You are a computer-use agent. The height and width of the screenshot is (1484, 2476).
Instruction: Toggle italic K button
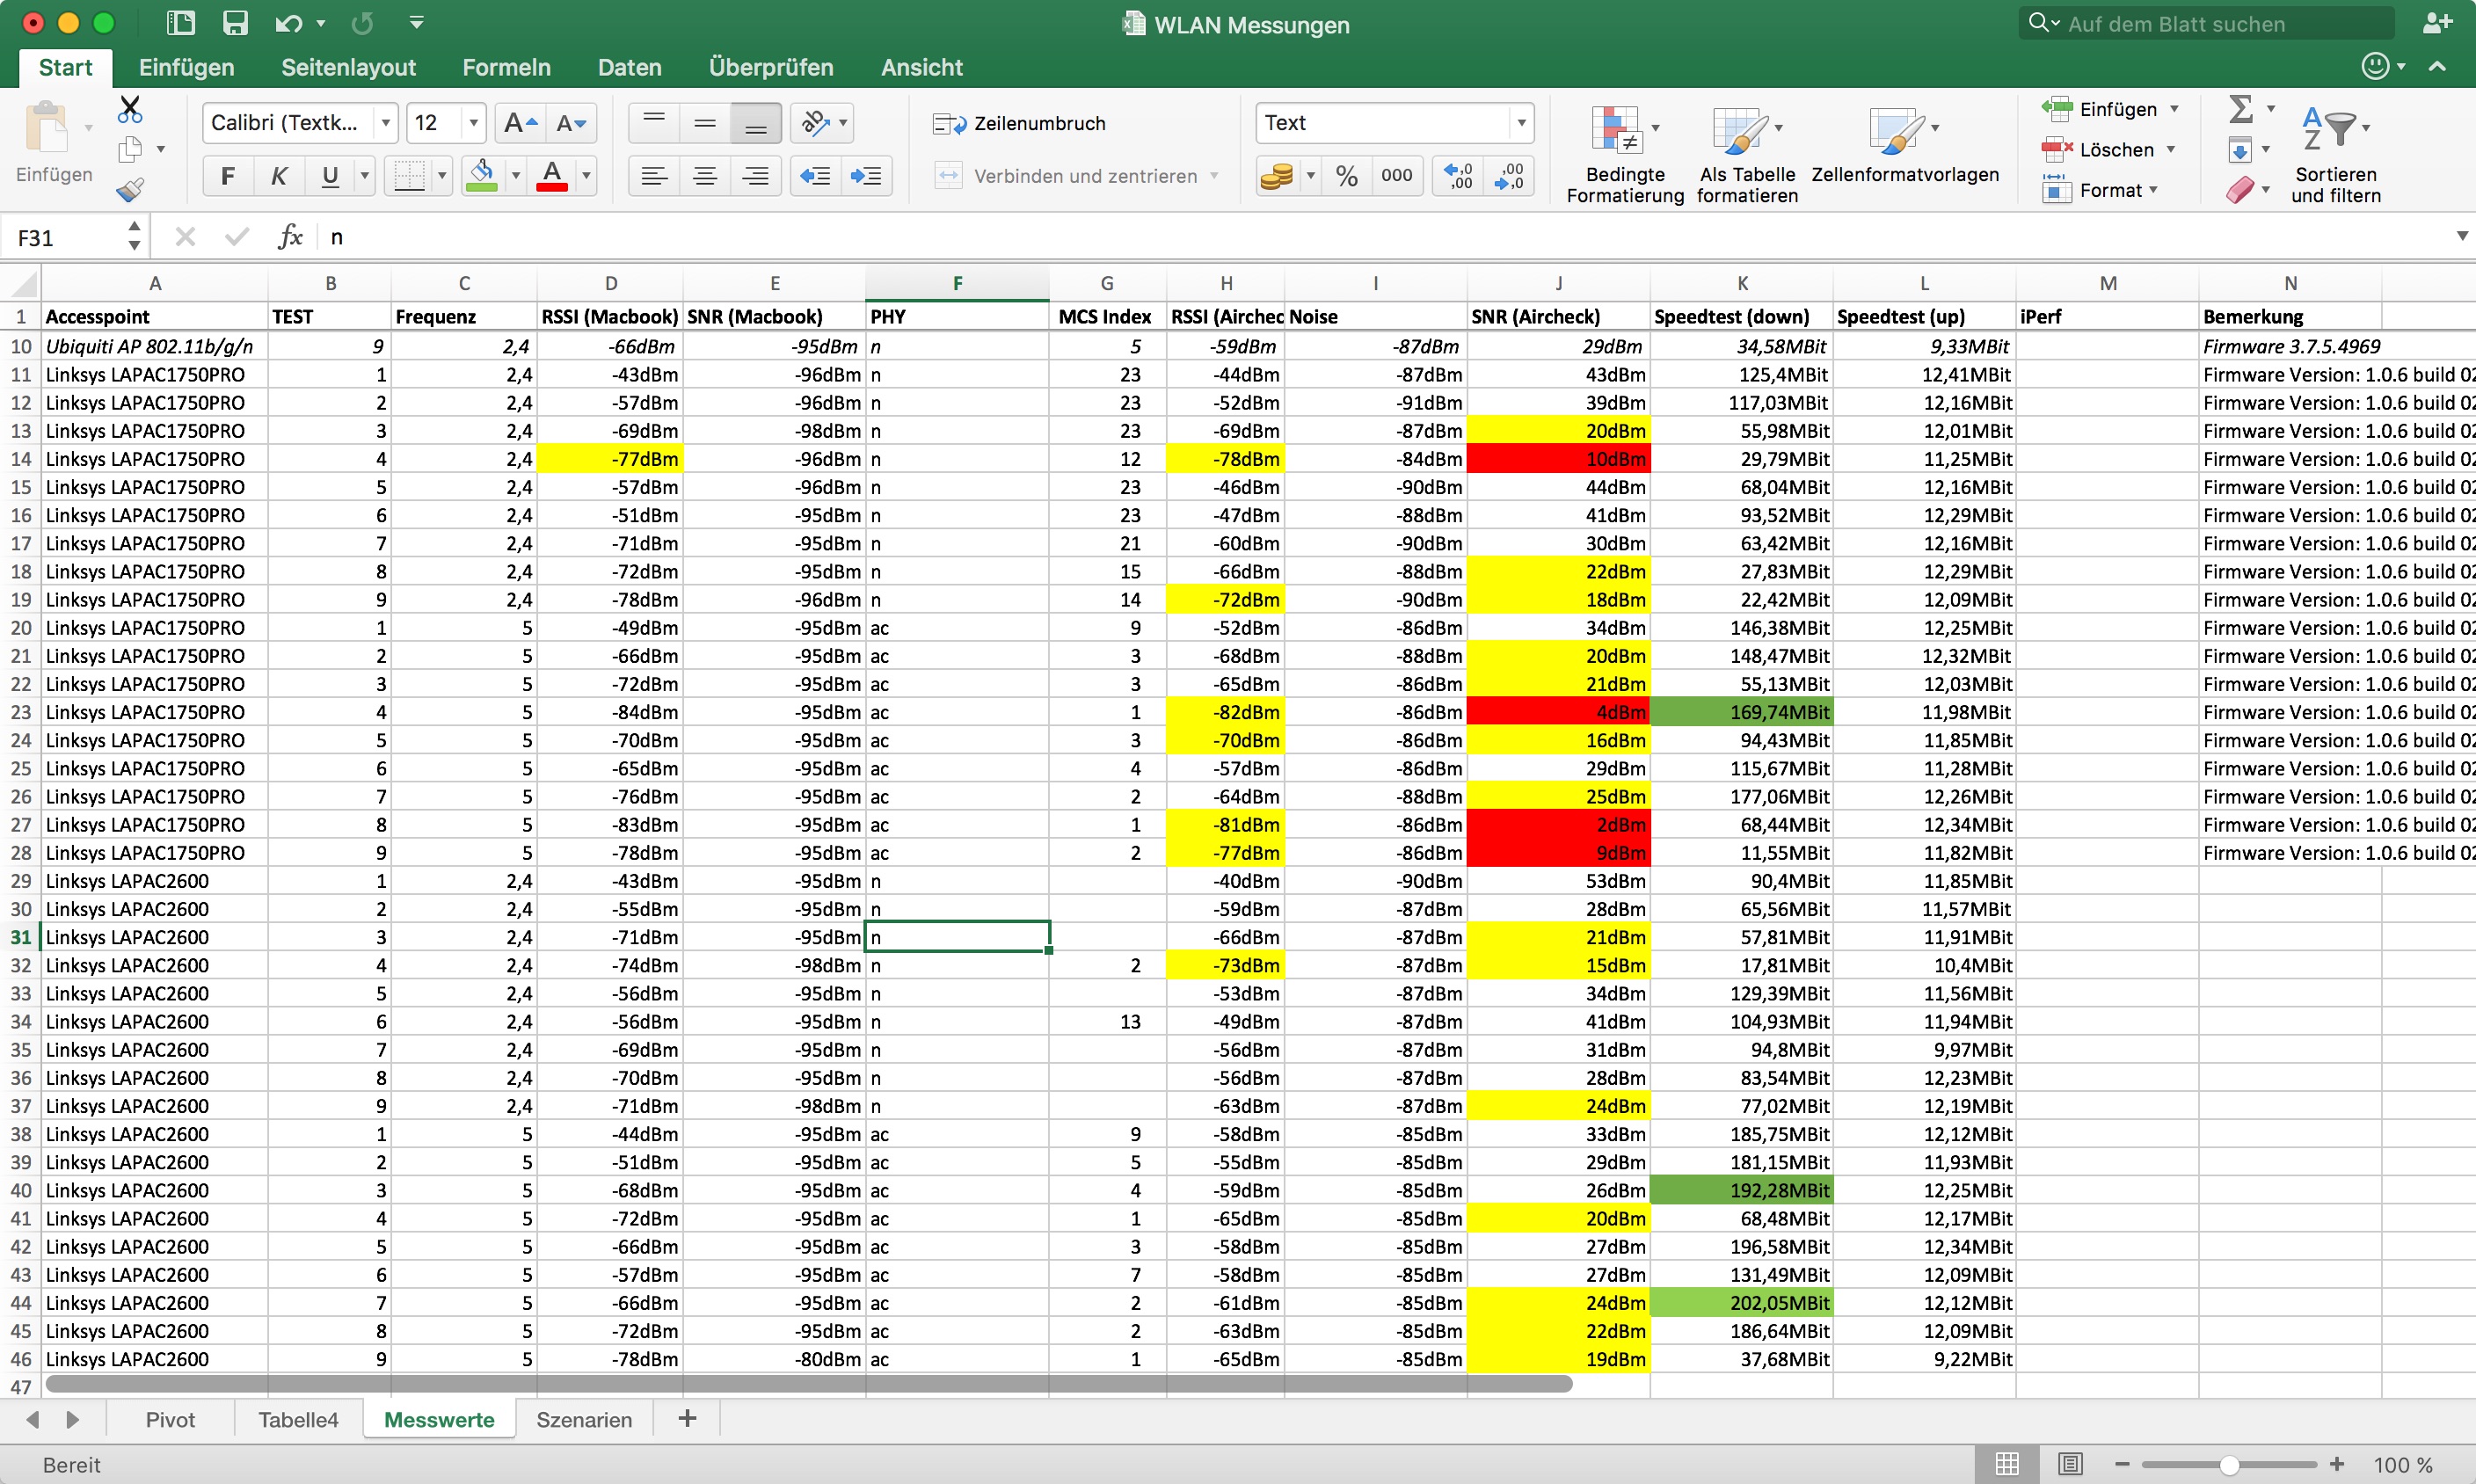278,176
